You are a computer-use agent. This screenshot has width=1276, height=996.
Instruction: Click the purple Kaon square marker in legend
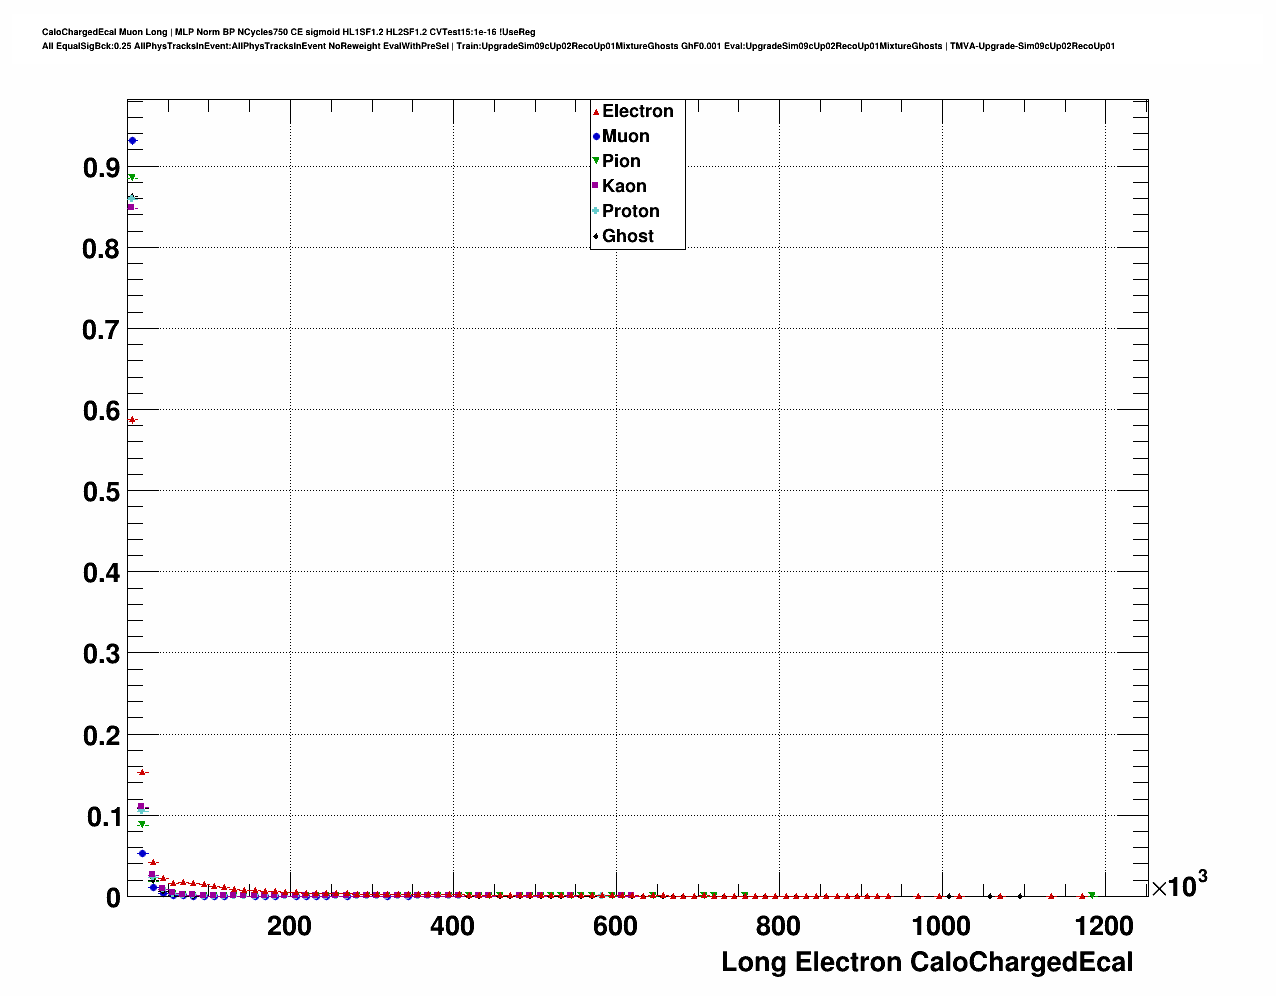point(596,186)
